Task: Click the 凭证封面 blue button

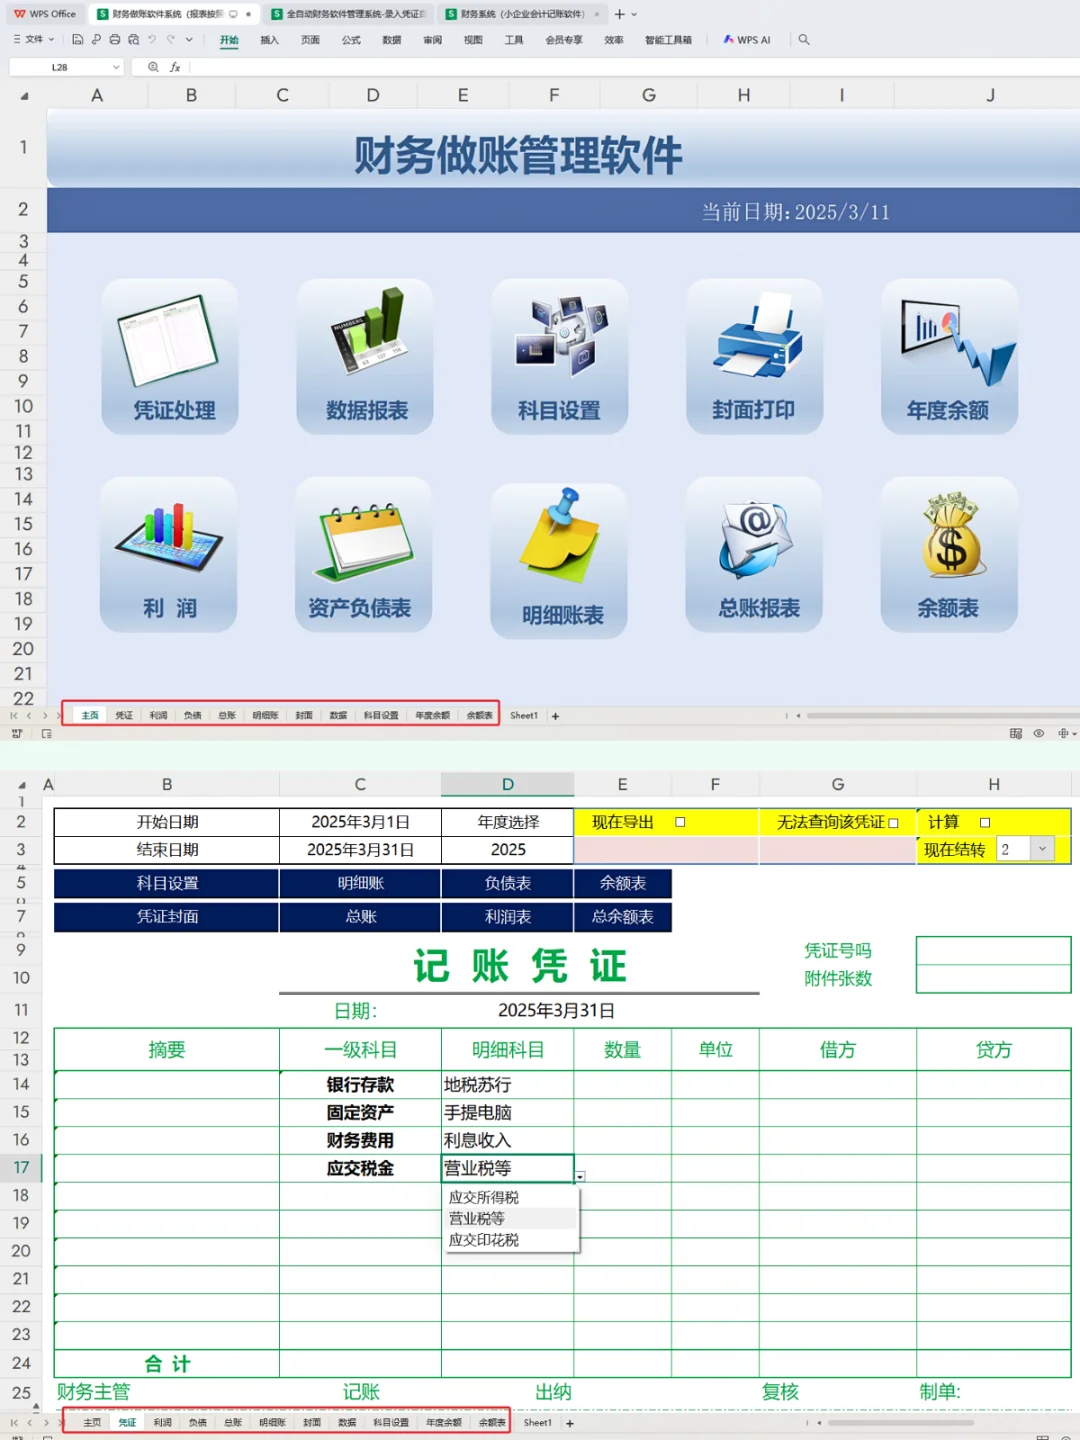Action: click(x=167, y=917)
